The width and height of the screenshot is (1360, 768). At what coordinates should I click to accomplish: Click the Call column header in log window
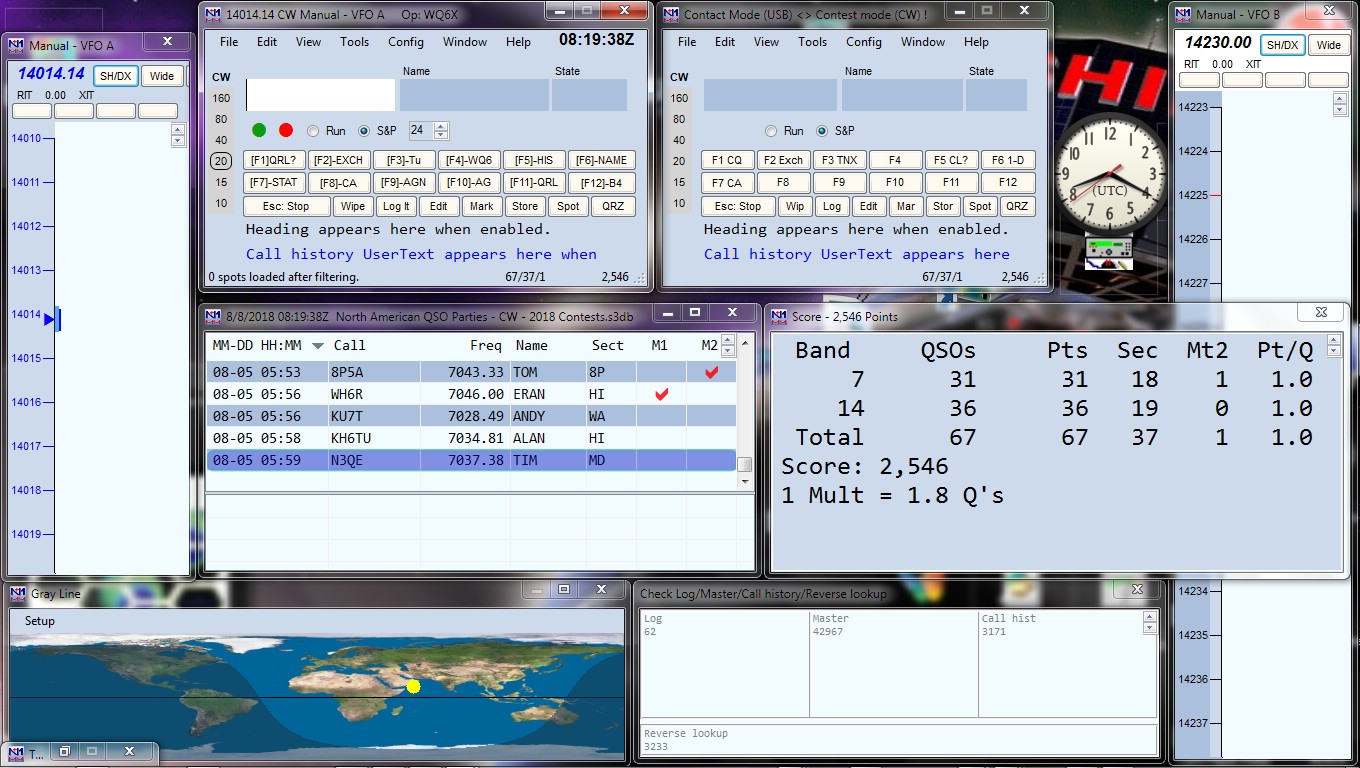coord(349,345)
